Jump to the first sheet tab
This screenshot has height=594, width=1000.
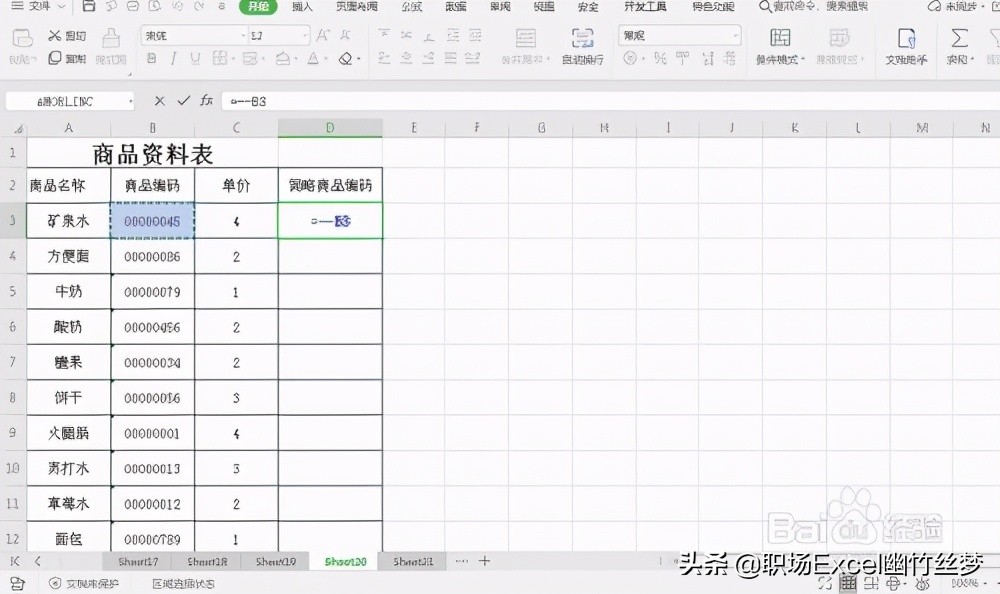click(15, 561)
